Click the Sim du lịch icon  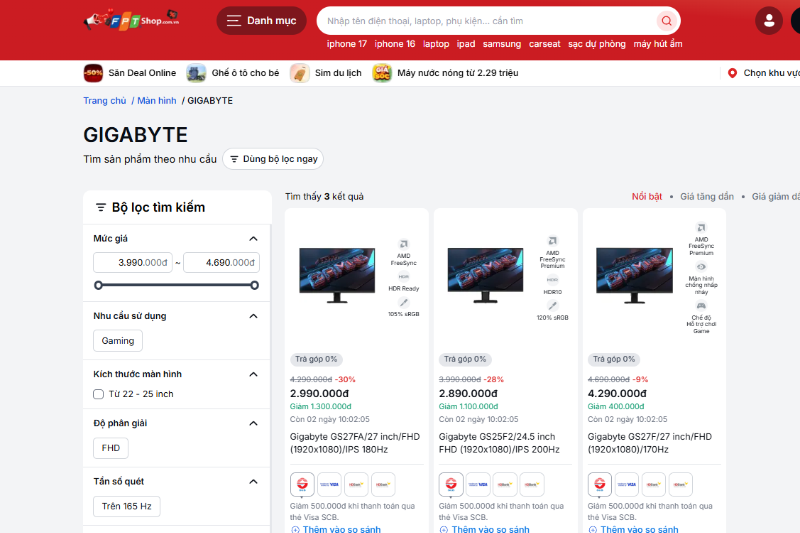299,73
